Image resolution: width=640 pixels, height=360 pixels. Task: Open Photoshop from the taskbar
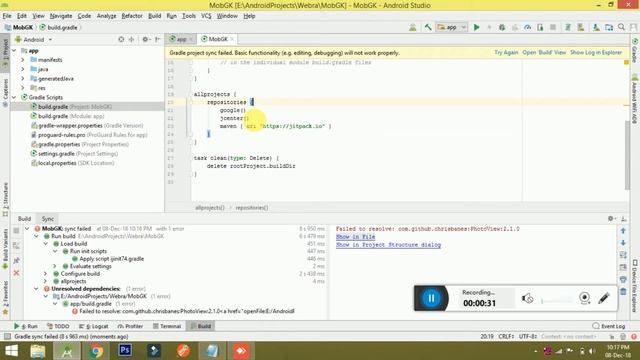tap(125, 351)
